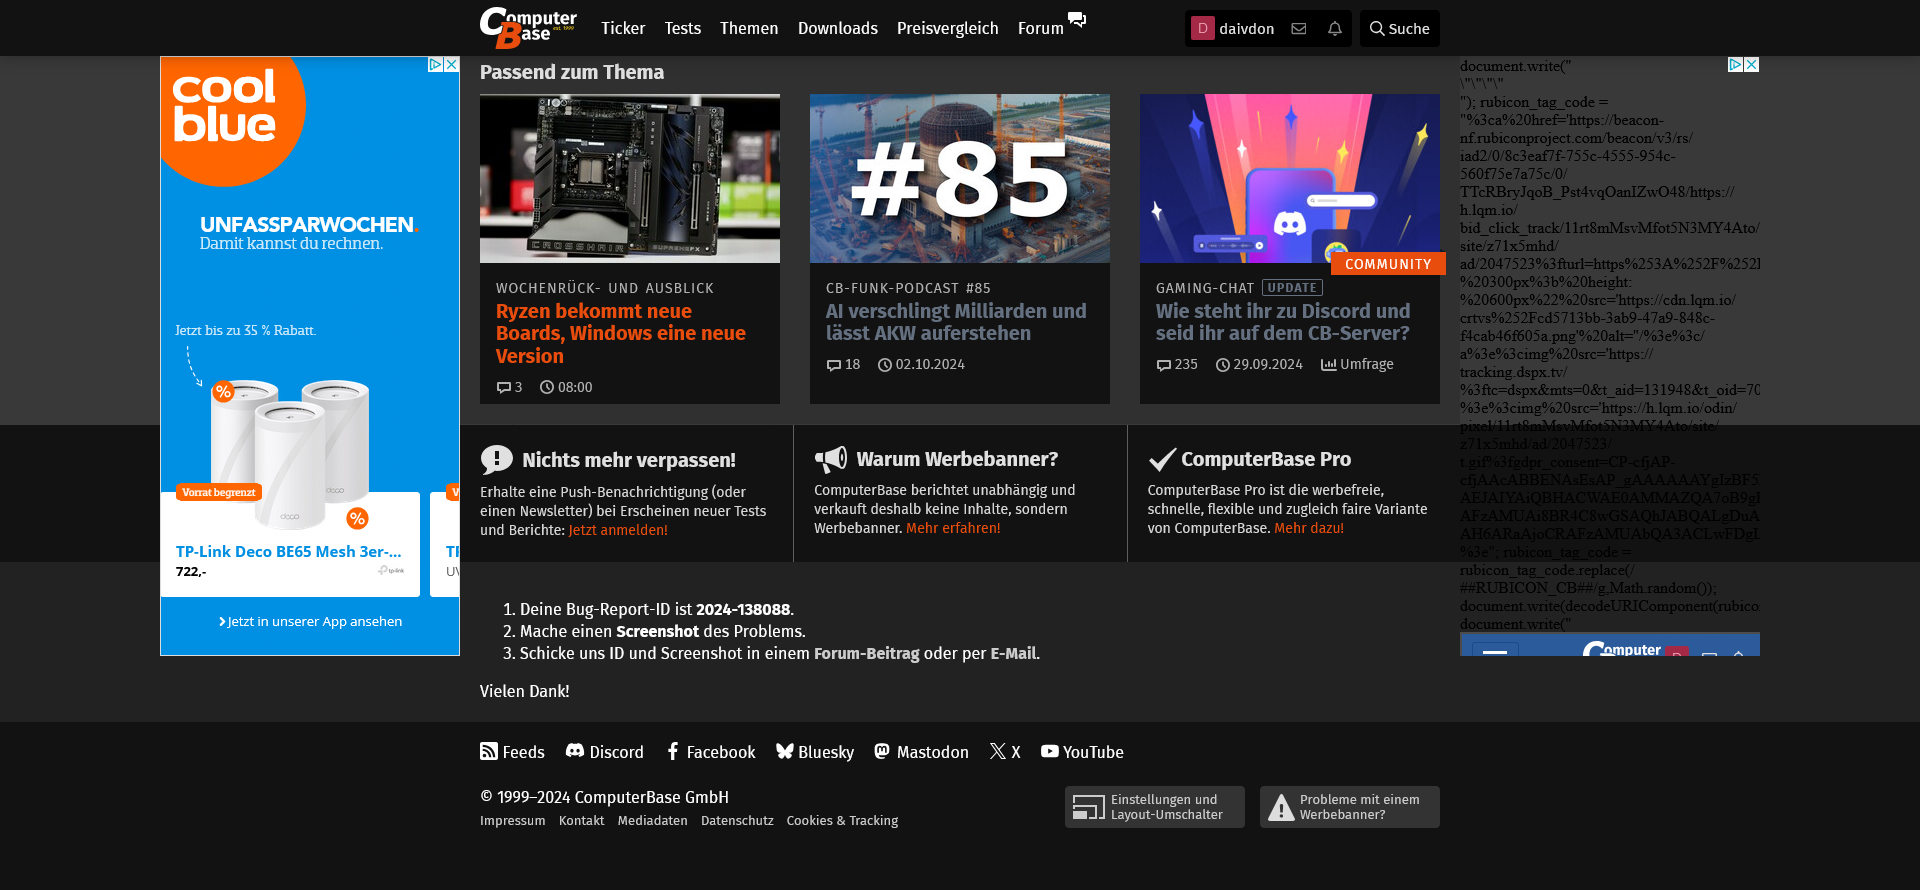Click the ComputerBase Pro checkmark icon
The image size is (1920, 890).
[x=1162, y=459]
